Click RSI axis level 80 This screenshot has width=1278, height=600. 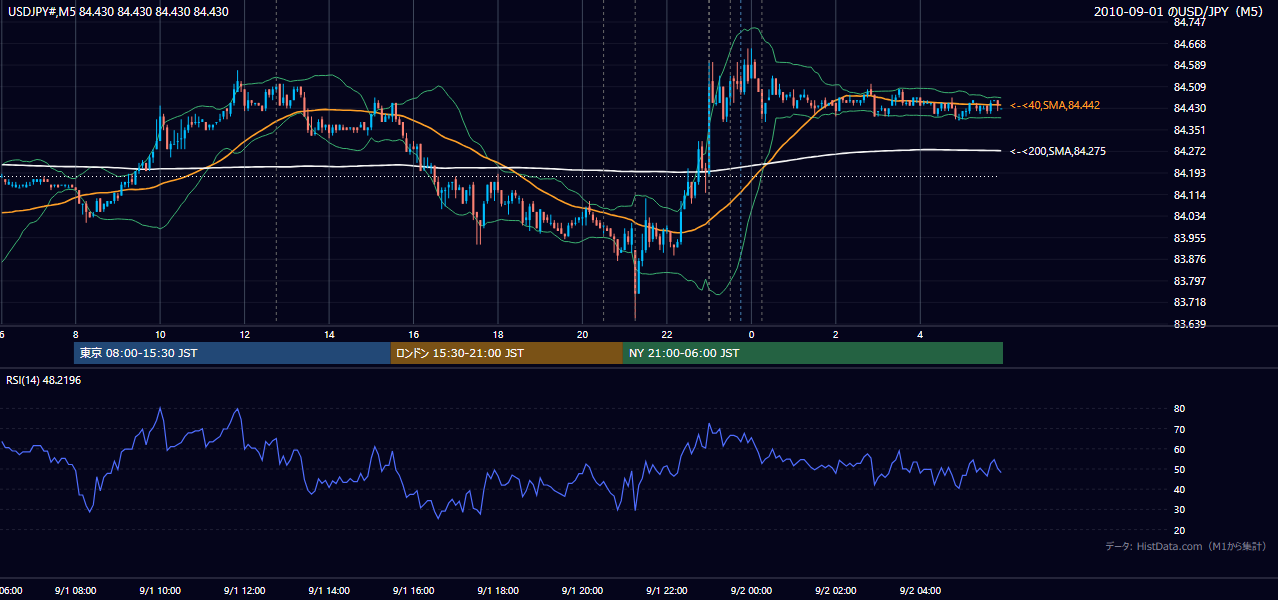[1179, 409]
